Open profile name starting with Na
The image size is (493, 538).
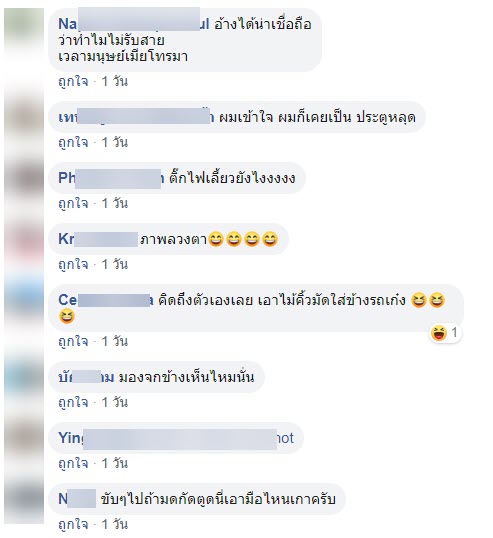[133, 24]
